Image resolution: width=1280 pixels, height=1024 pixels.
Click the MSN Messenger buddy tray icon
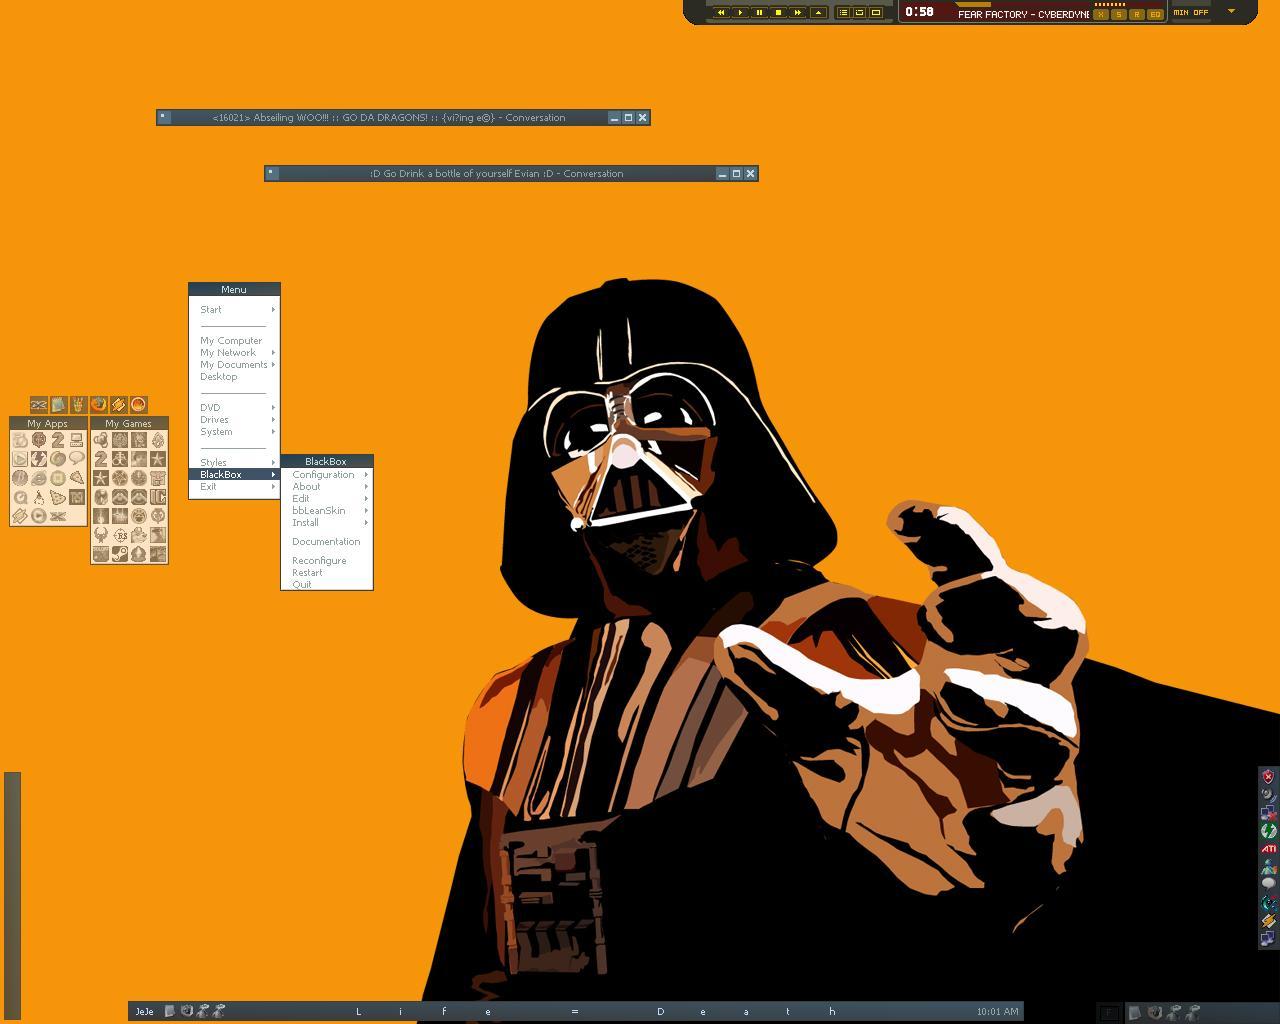[x=1268, y=868]
